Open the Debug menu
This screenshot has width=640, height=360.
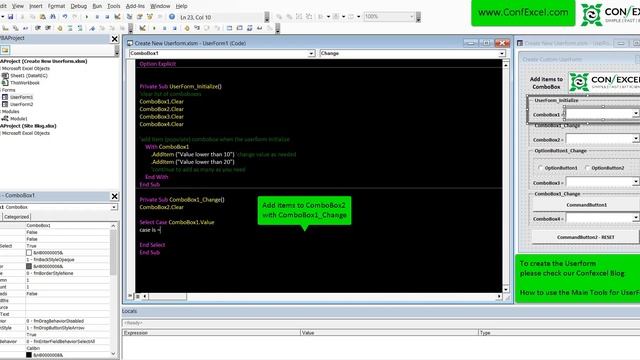point(78,6)
